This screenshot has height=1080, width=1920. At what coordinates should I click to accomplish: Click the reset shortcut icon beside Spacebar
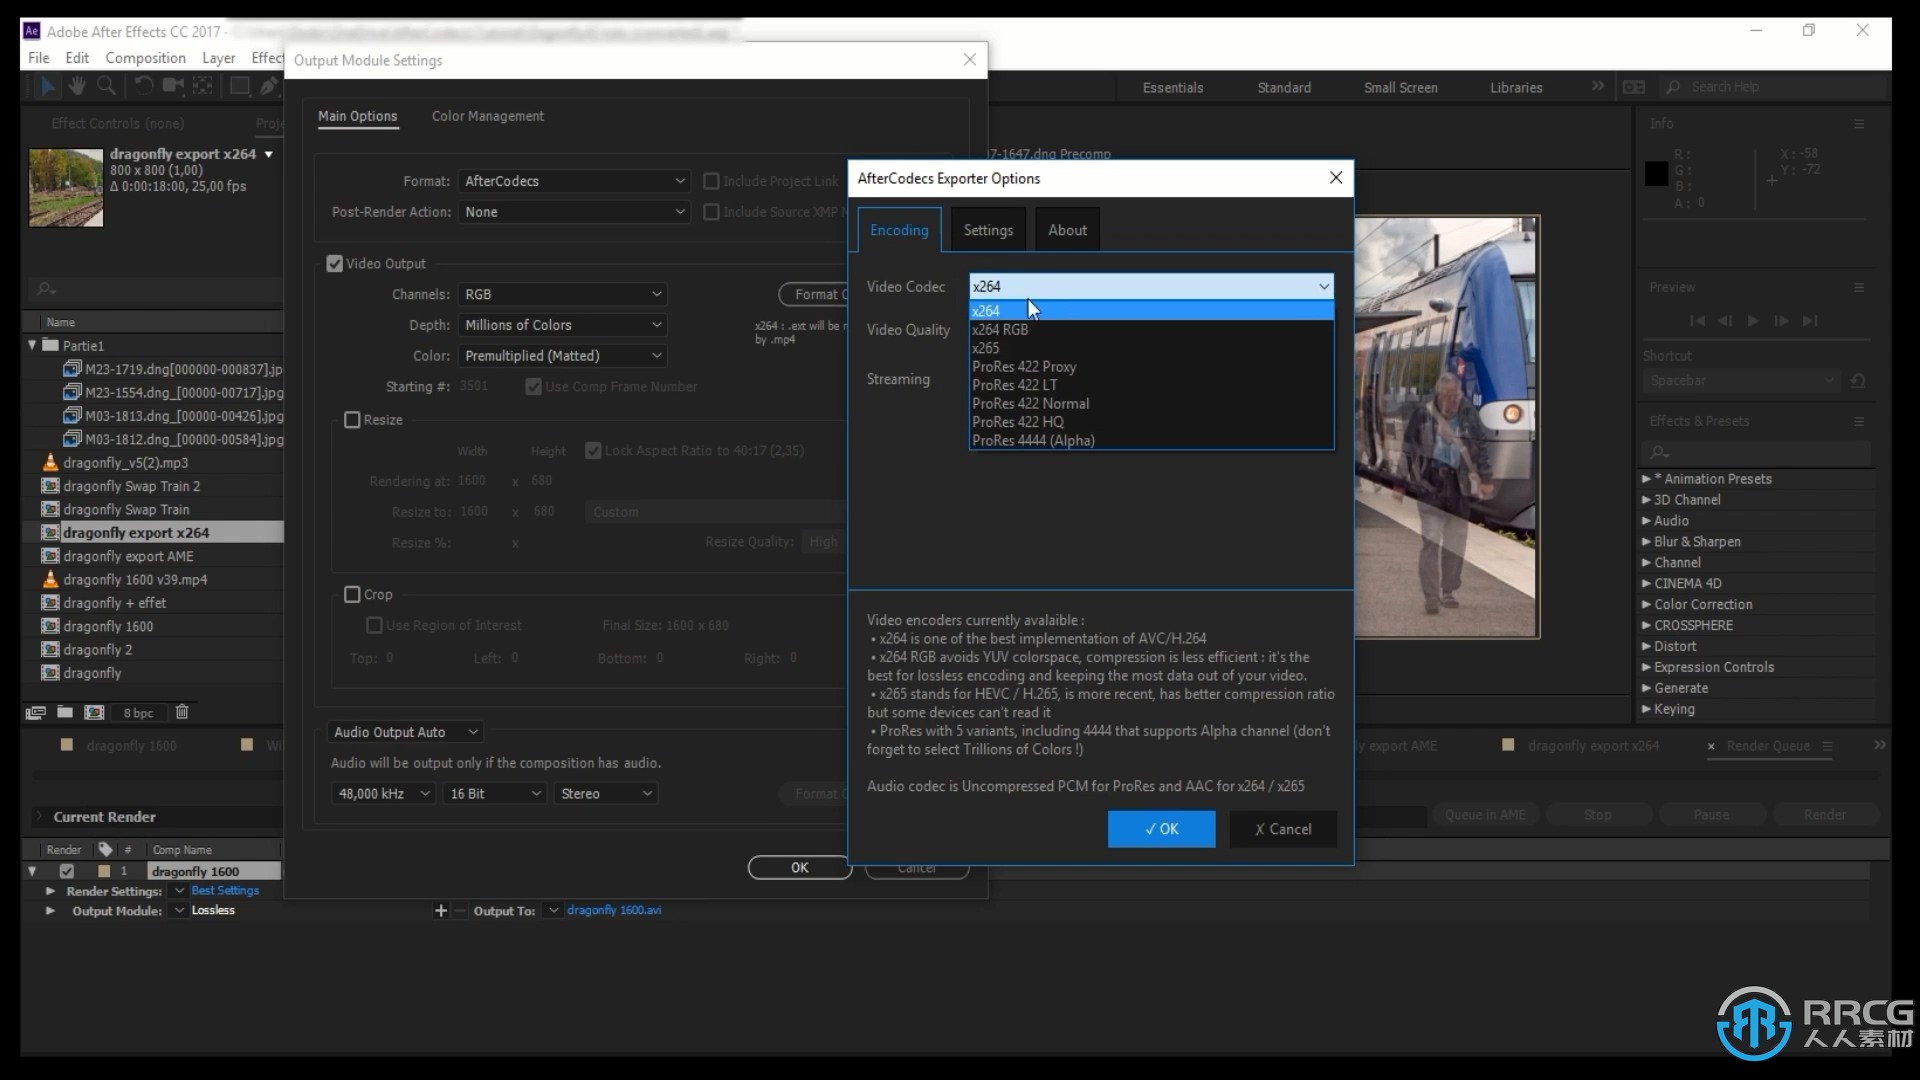point(1858,381)
